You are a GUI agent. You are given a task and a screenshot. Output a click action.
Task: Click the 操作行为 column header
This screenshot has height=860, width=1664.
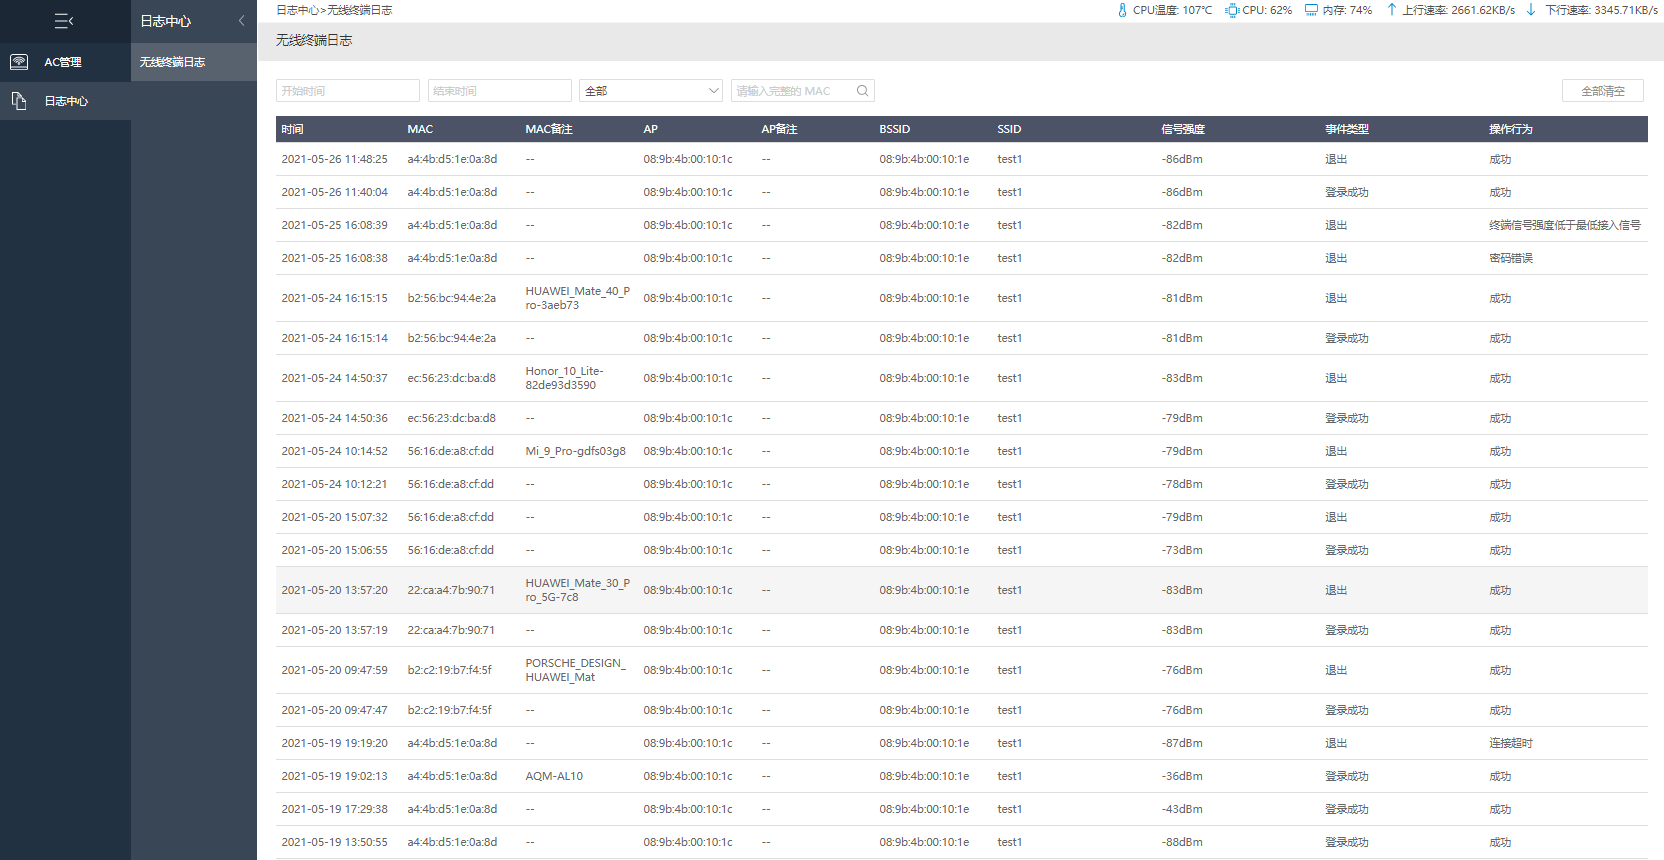[1511, 129]
